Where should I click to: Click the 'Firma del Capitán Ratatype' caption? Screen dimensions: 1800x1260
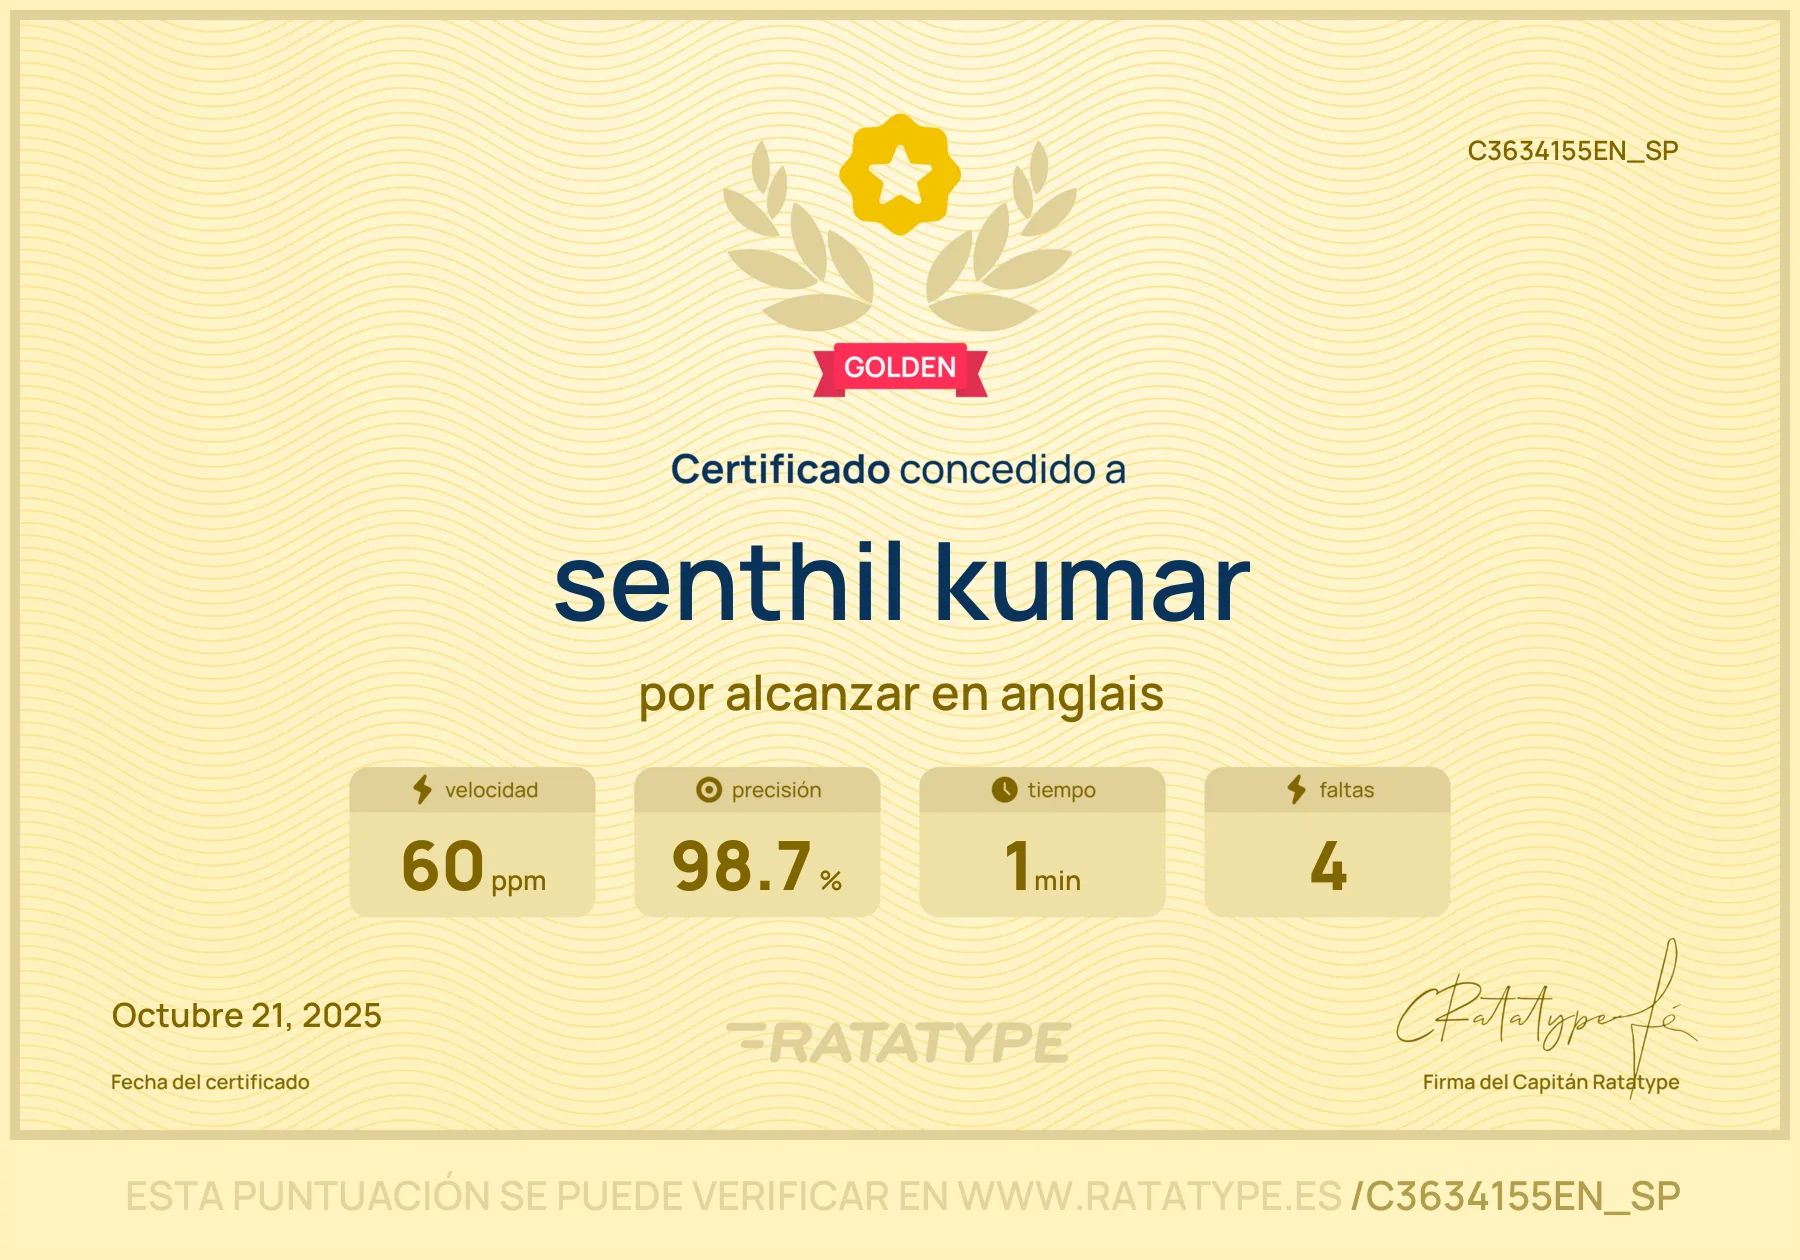click(x=1551, y=1082)
